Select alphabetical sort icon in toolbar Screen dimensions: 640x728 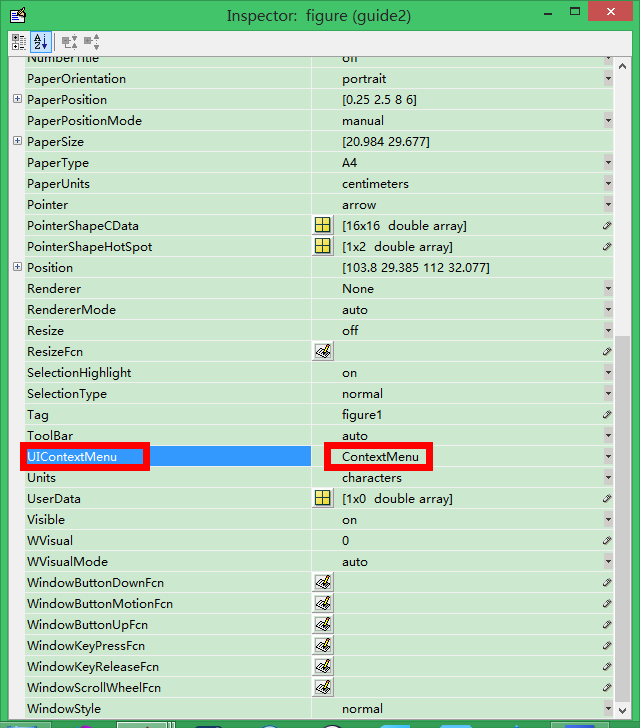pyautogui.click(x=41, y=42)
